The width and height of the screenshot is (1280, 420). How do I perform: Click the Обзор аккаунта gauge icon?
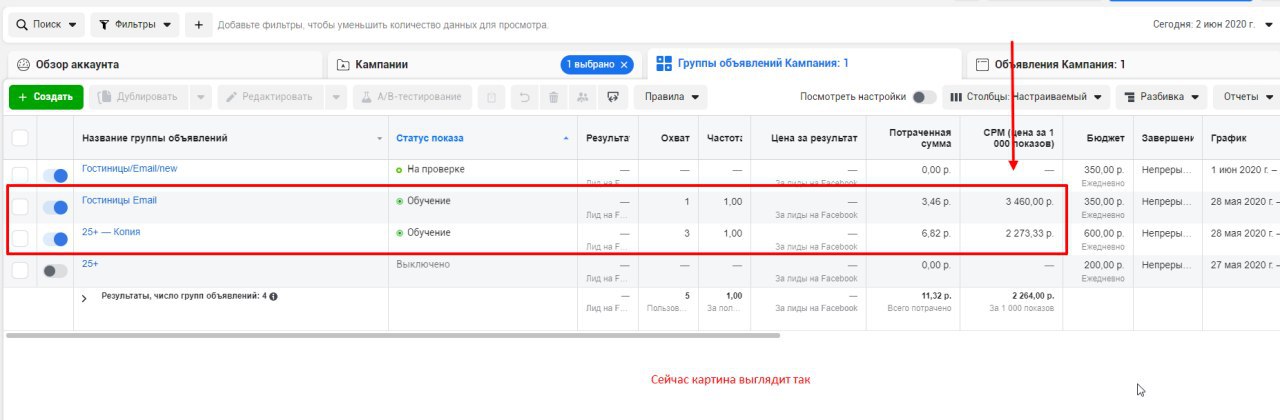23,65
